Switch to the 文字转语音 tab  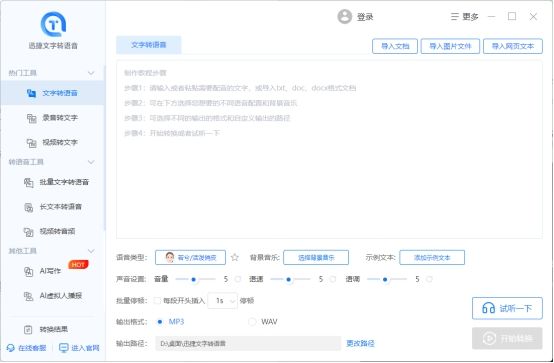point(149,45)
